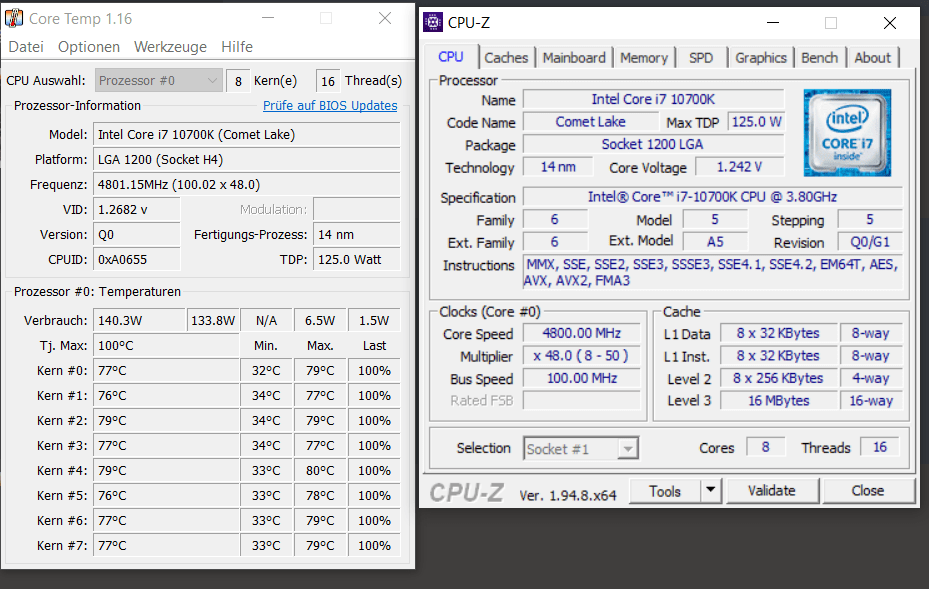Click the Kern #4 max temperature 80°C
This screenshot has height=589, width=929.
pyautogui.click(x=321, y=470)
